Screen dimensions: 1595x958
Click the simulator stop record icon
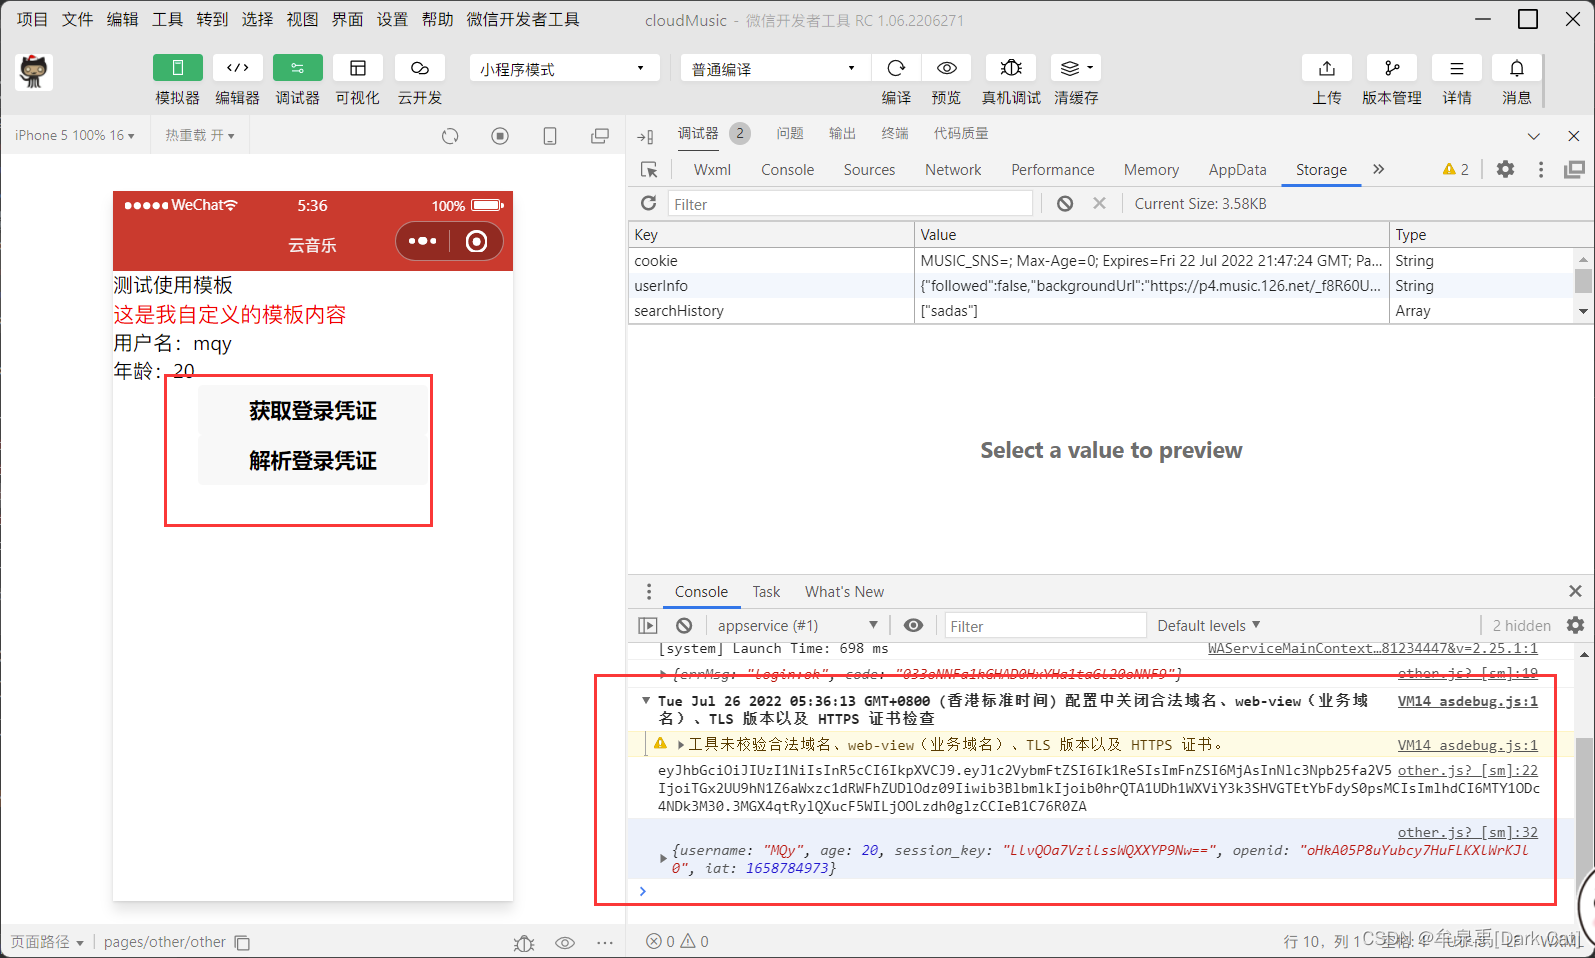pos(500,136)
